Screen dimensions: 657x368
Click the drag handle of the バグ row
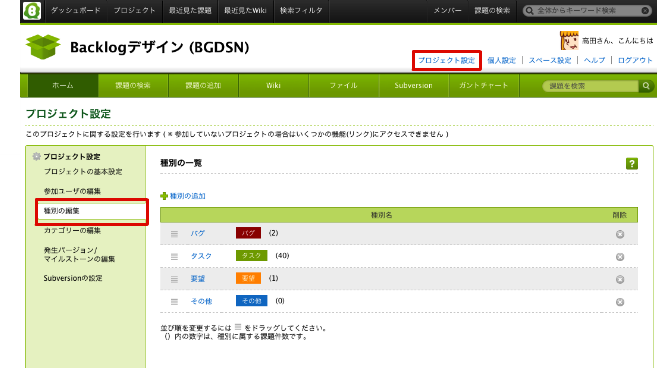[x=174, y=234]
